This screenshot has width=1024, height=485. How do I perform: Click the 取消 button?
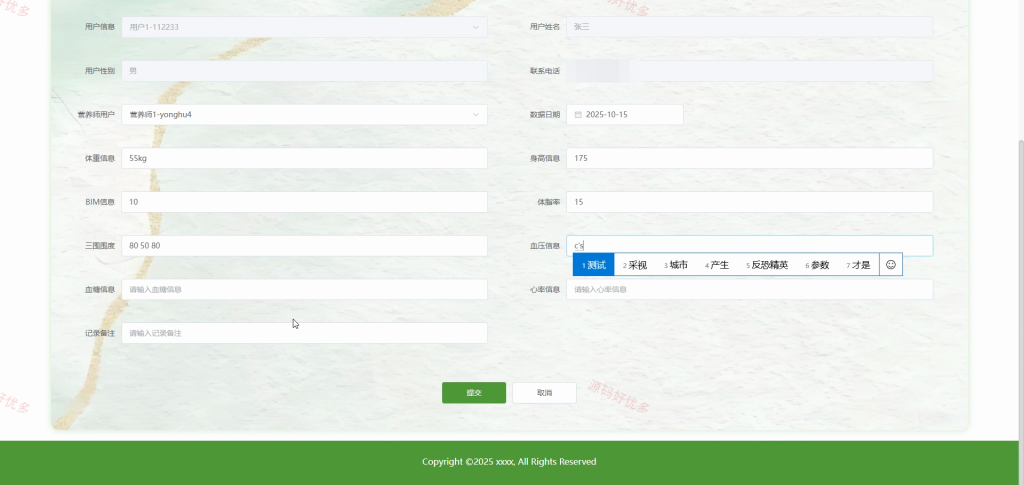coord(545,393)
